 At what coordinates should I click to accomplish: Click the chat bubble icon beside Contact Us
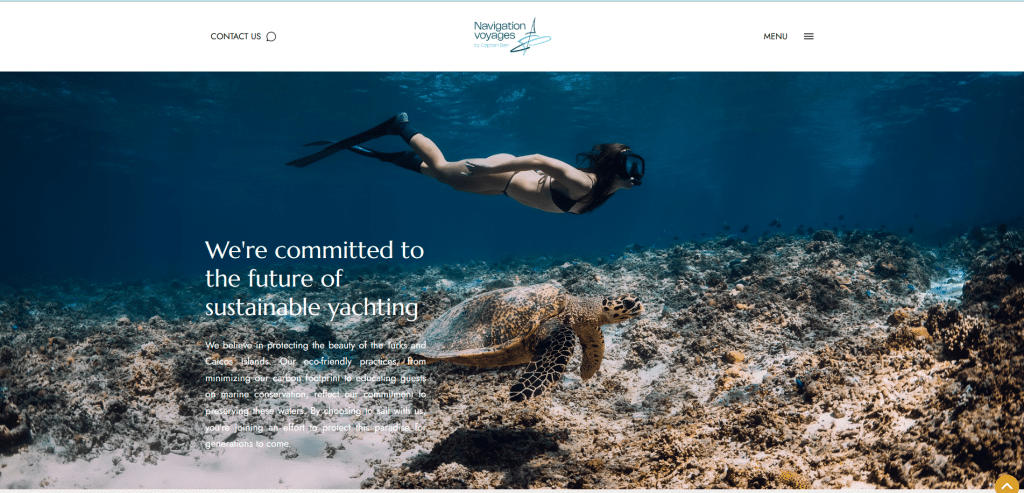[271, 37]
